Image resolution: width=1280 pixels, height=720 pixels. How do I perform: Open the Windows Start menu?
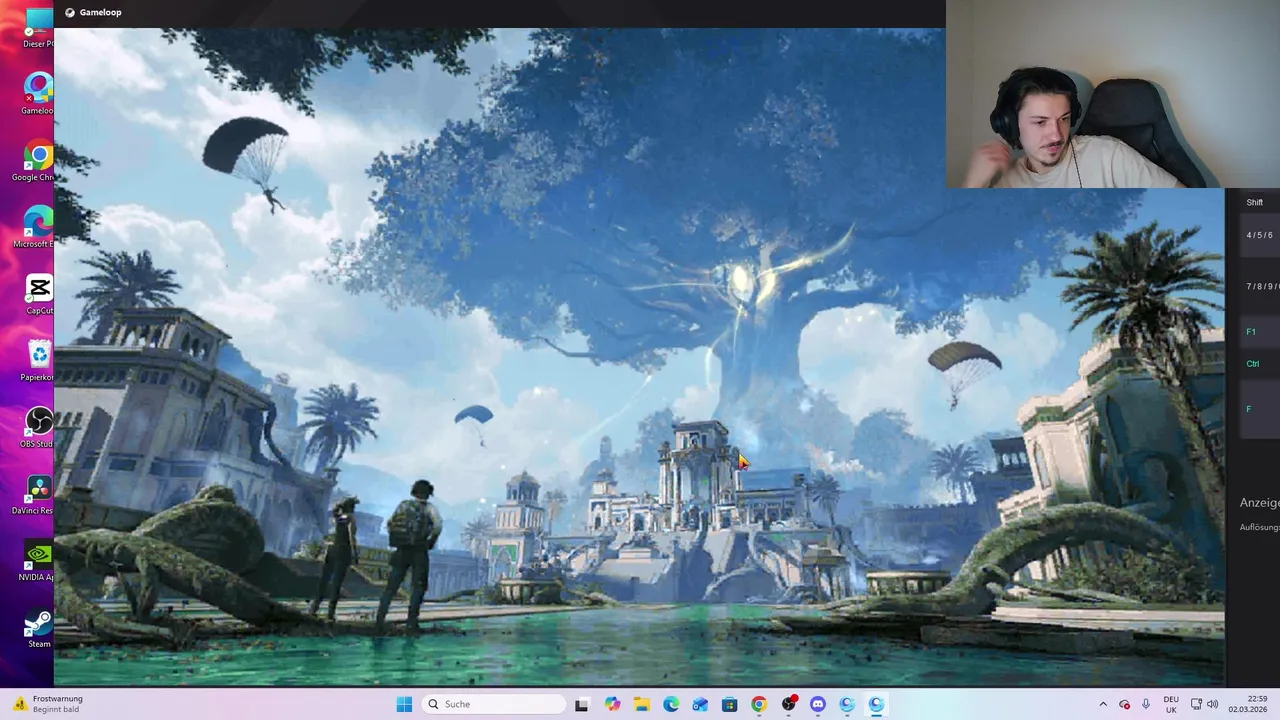tap(404, 704)
